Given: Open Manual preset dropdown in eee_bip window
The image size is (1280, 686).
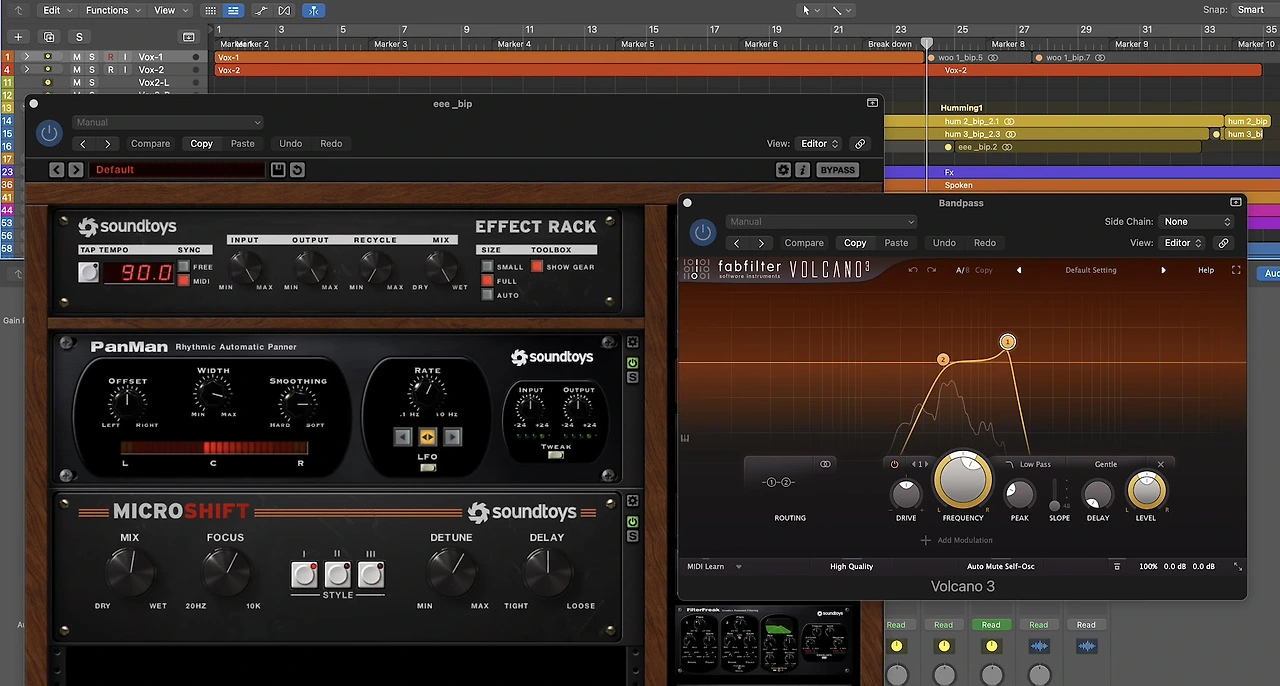Looking at the screenshot, I should point(167,123).
